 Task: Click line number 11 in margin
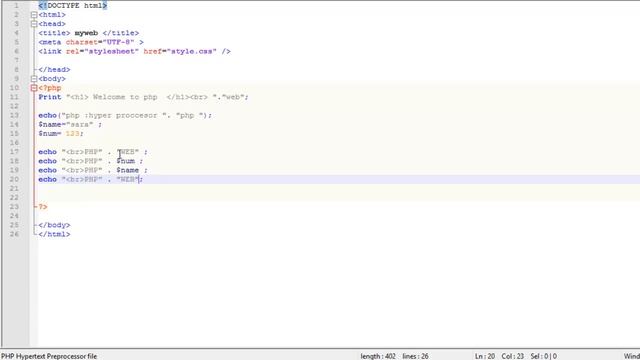pyautogui.click(x=14, y=97)
